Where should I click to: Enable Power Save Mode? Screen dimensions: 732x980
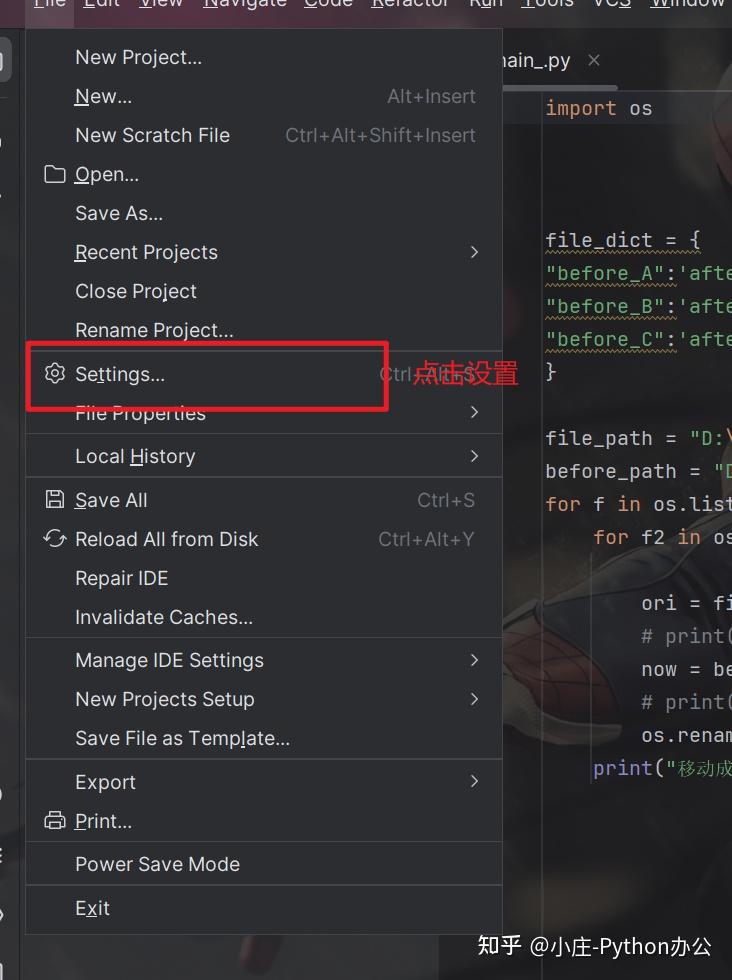click(156, 863)
